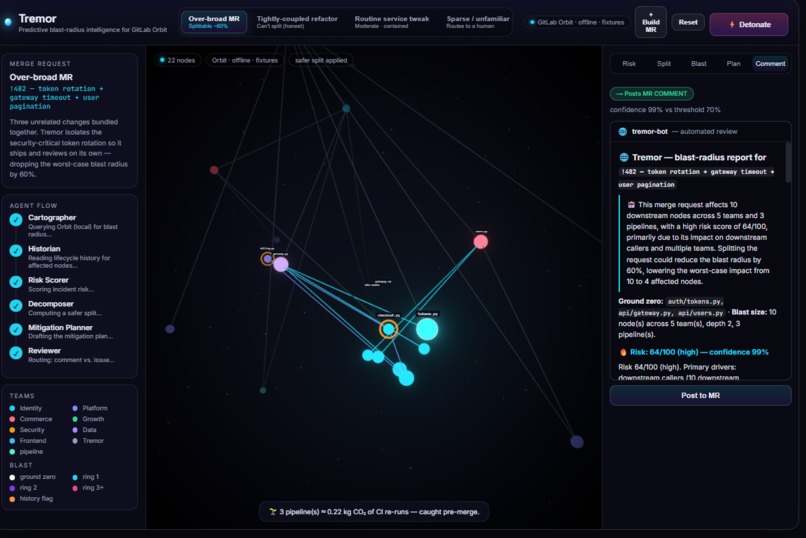Select the Sparse / unfamiliar scenario
Screen dimensions: 806x538
point(478,22)
